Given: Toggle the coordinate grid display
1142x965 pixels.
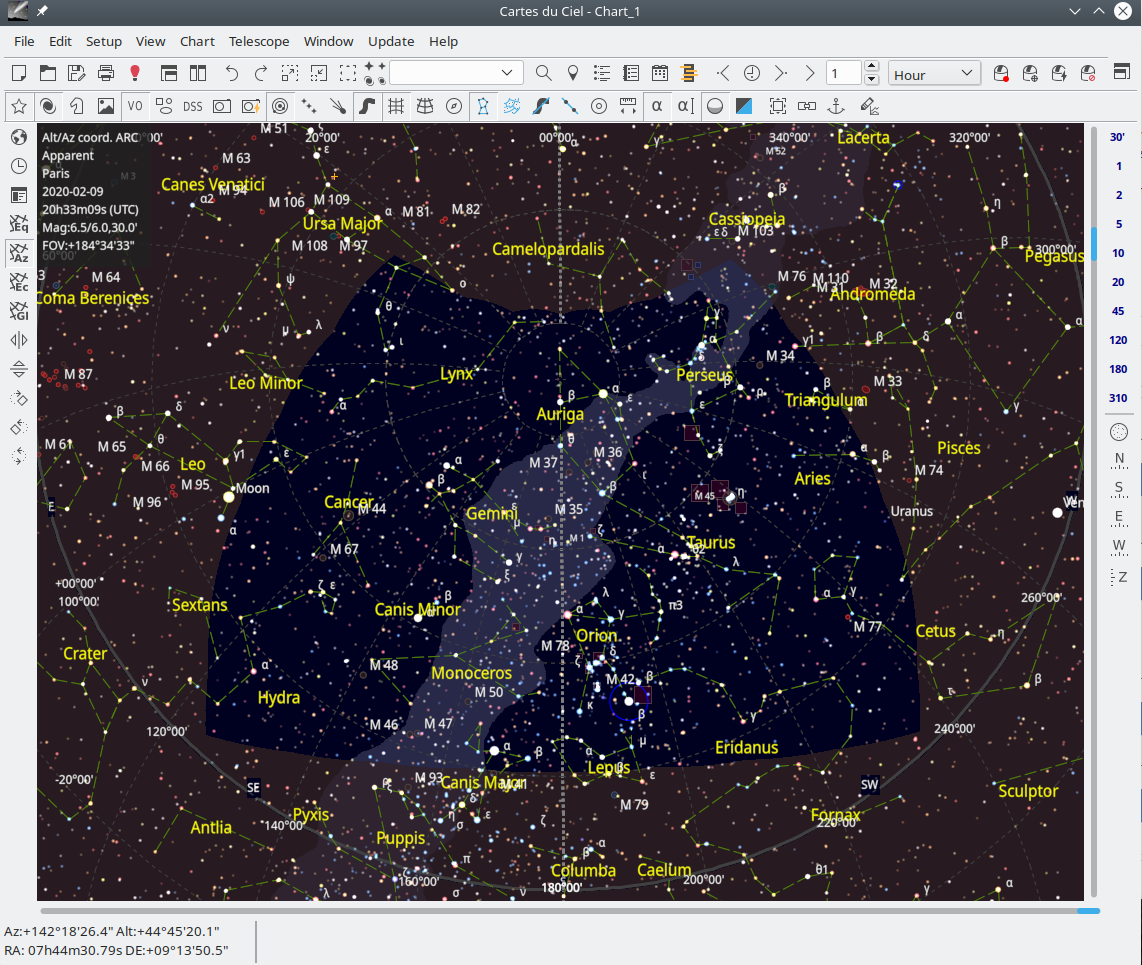Looking at the screenshot, I should 396,106.
